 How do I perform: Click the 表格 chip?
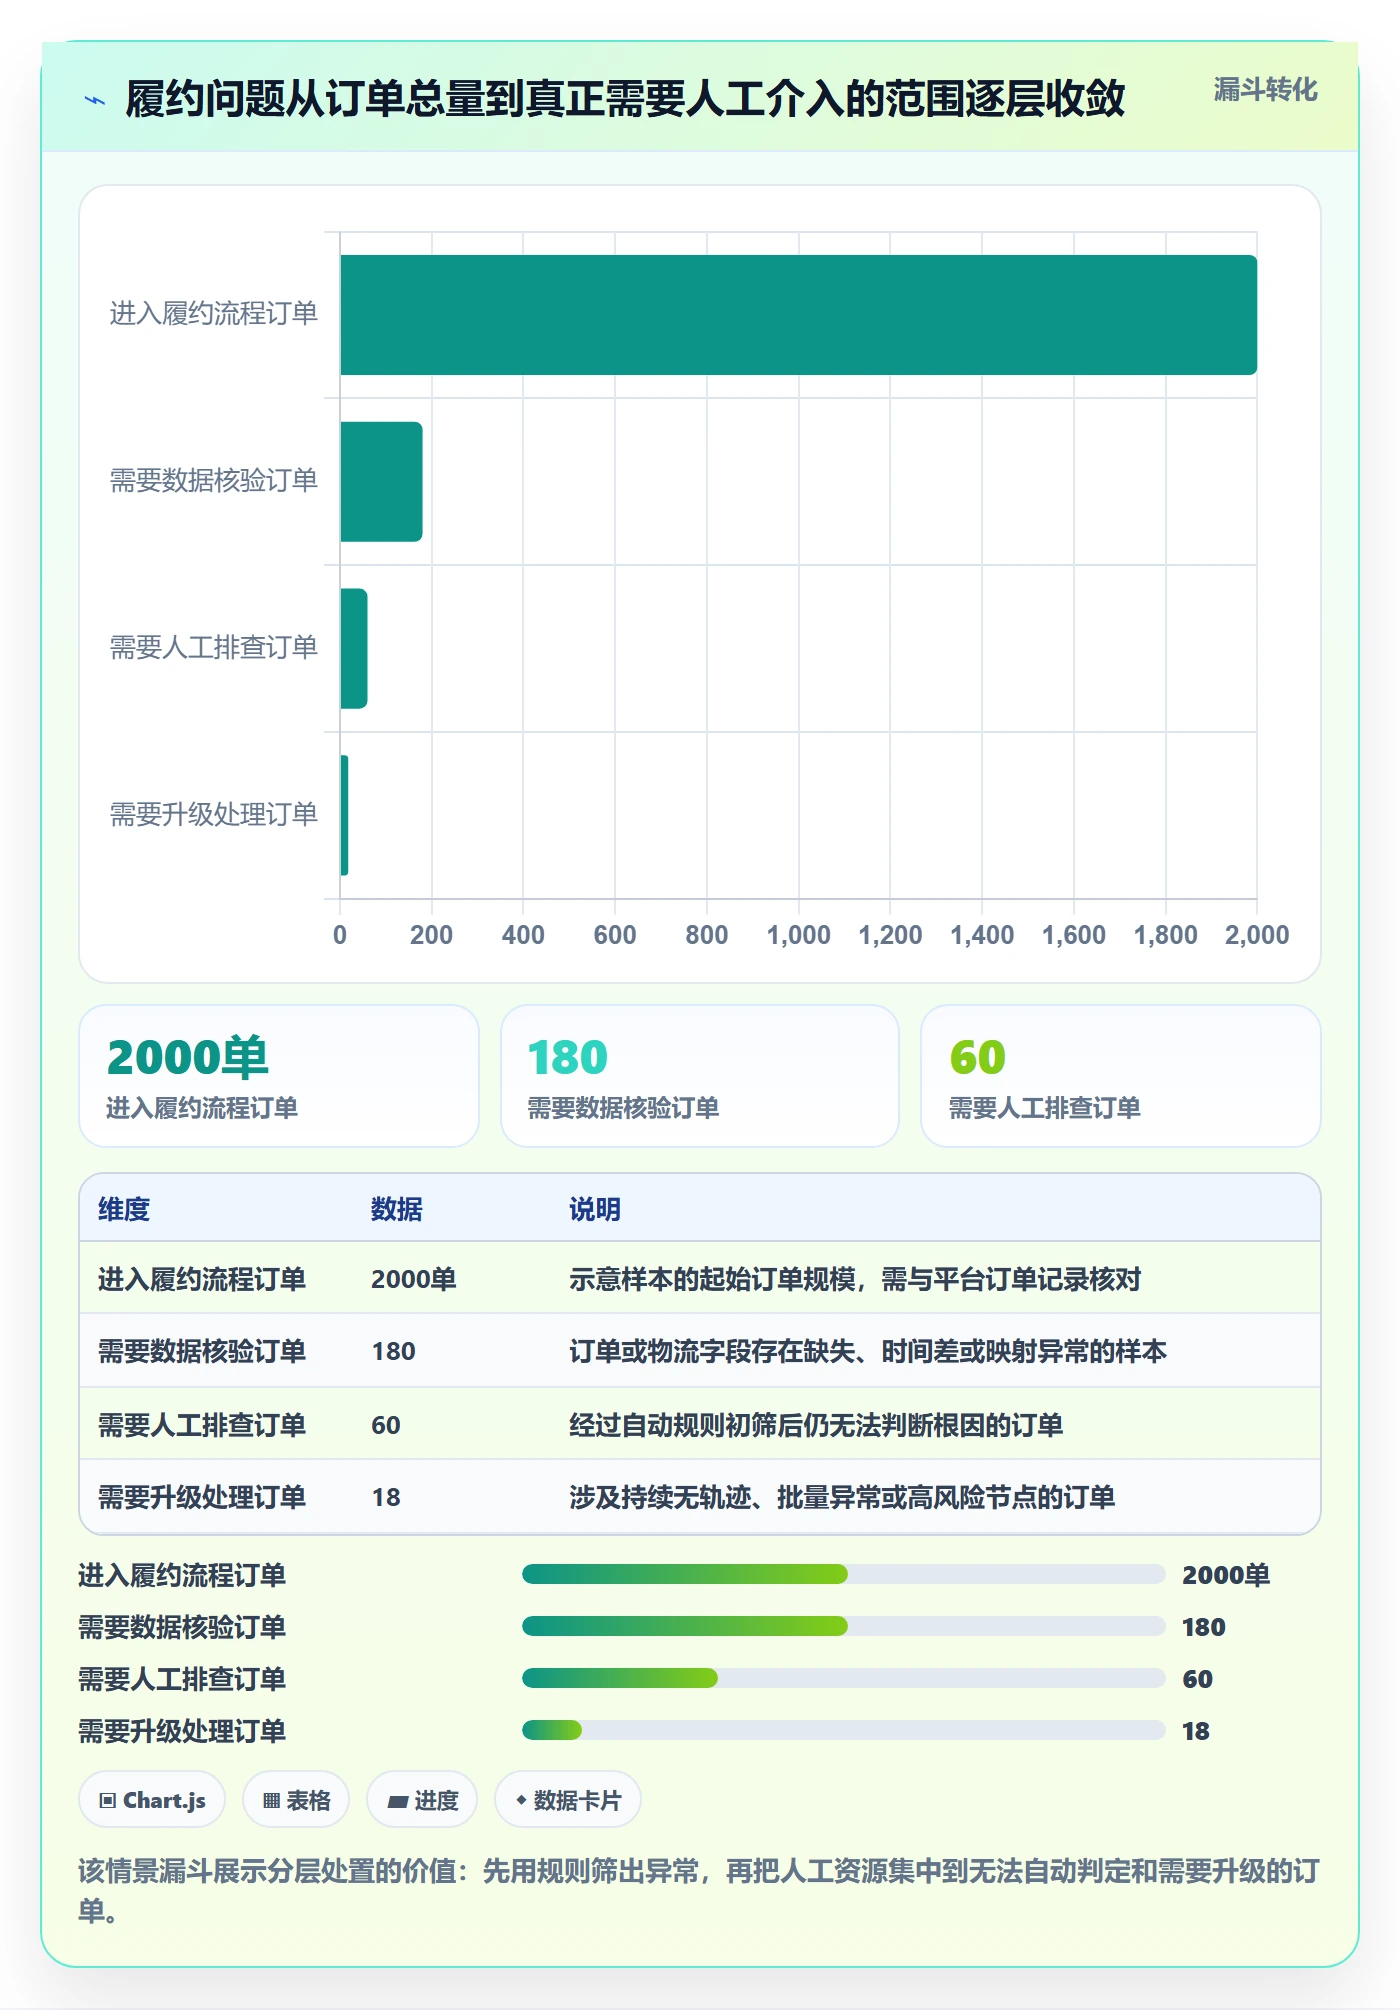coord(296,1800)
